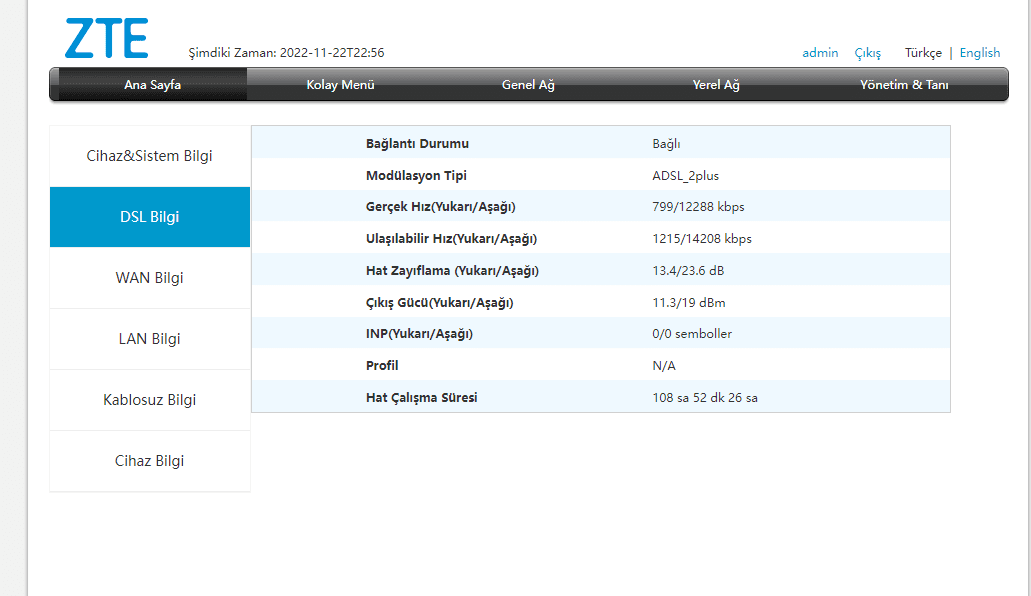View Kablosuz Bilgi in the sidebar
The height and width of the screenshot is (596, 1031).
(x=150, y=400)
